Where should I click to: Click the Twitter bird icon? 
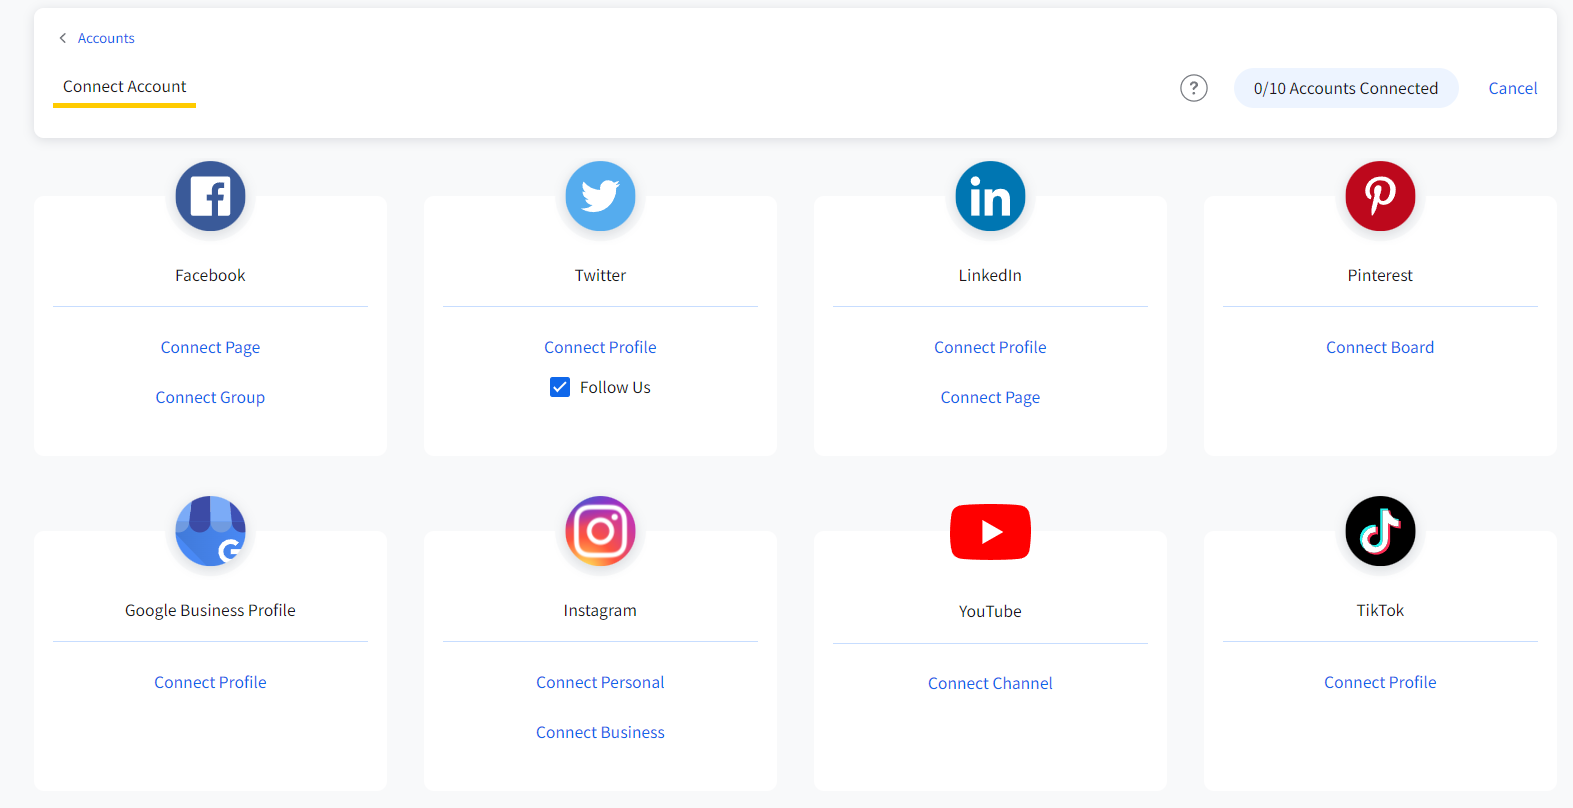[600, 196]
